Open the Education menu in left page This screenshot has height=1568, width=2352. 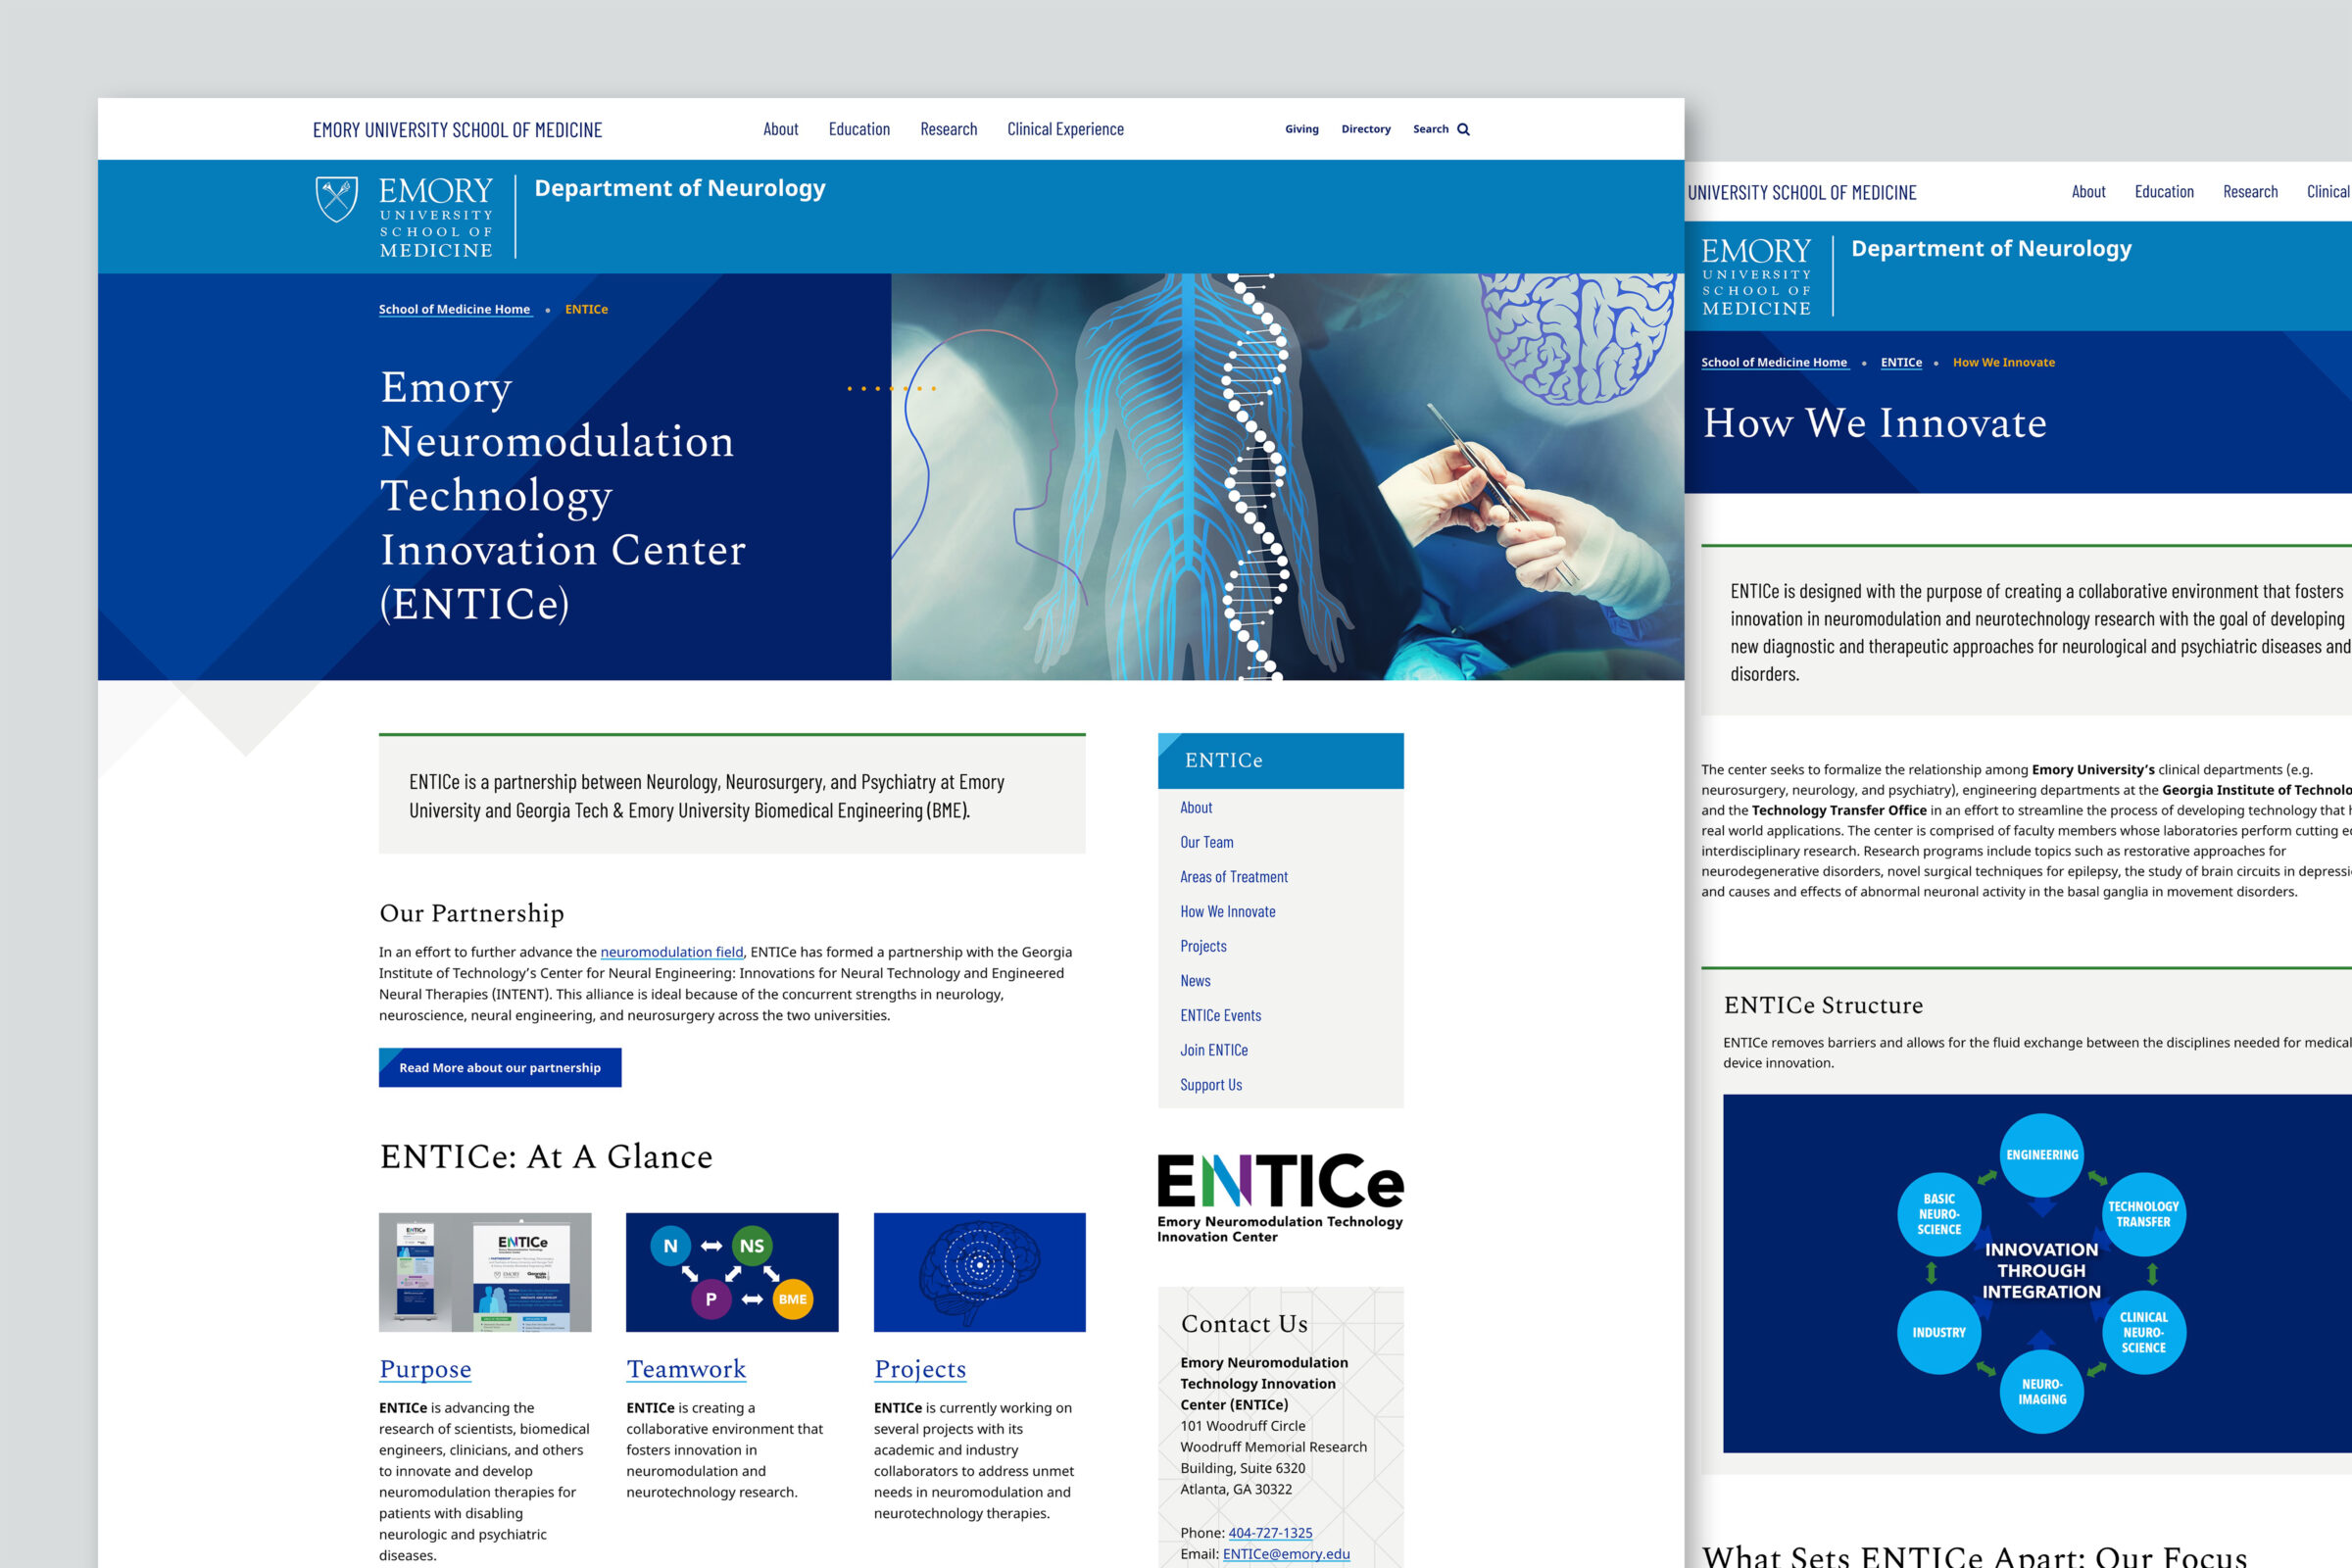click(859, 129)
